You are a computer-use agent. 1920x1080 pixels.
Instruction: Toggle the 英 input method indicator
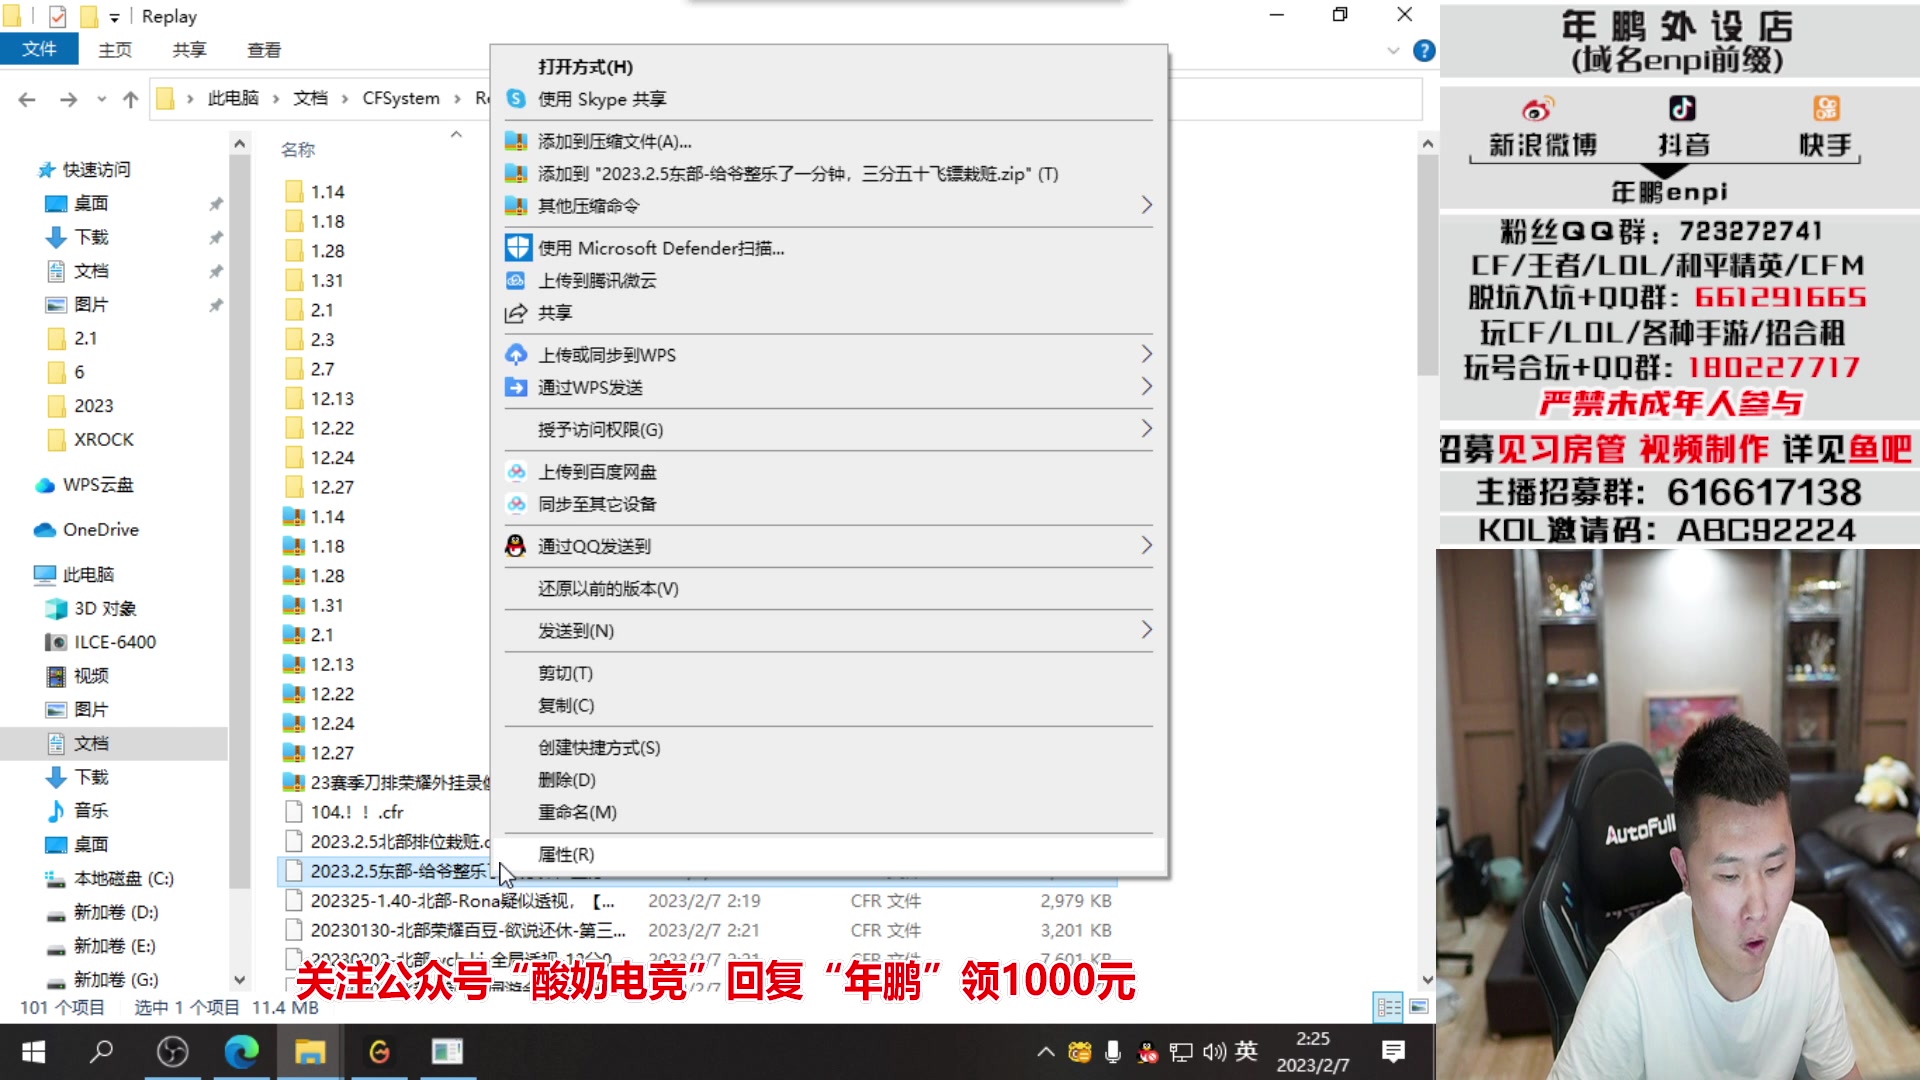tap(1246, 1051)
